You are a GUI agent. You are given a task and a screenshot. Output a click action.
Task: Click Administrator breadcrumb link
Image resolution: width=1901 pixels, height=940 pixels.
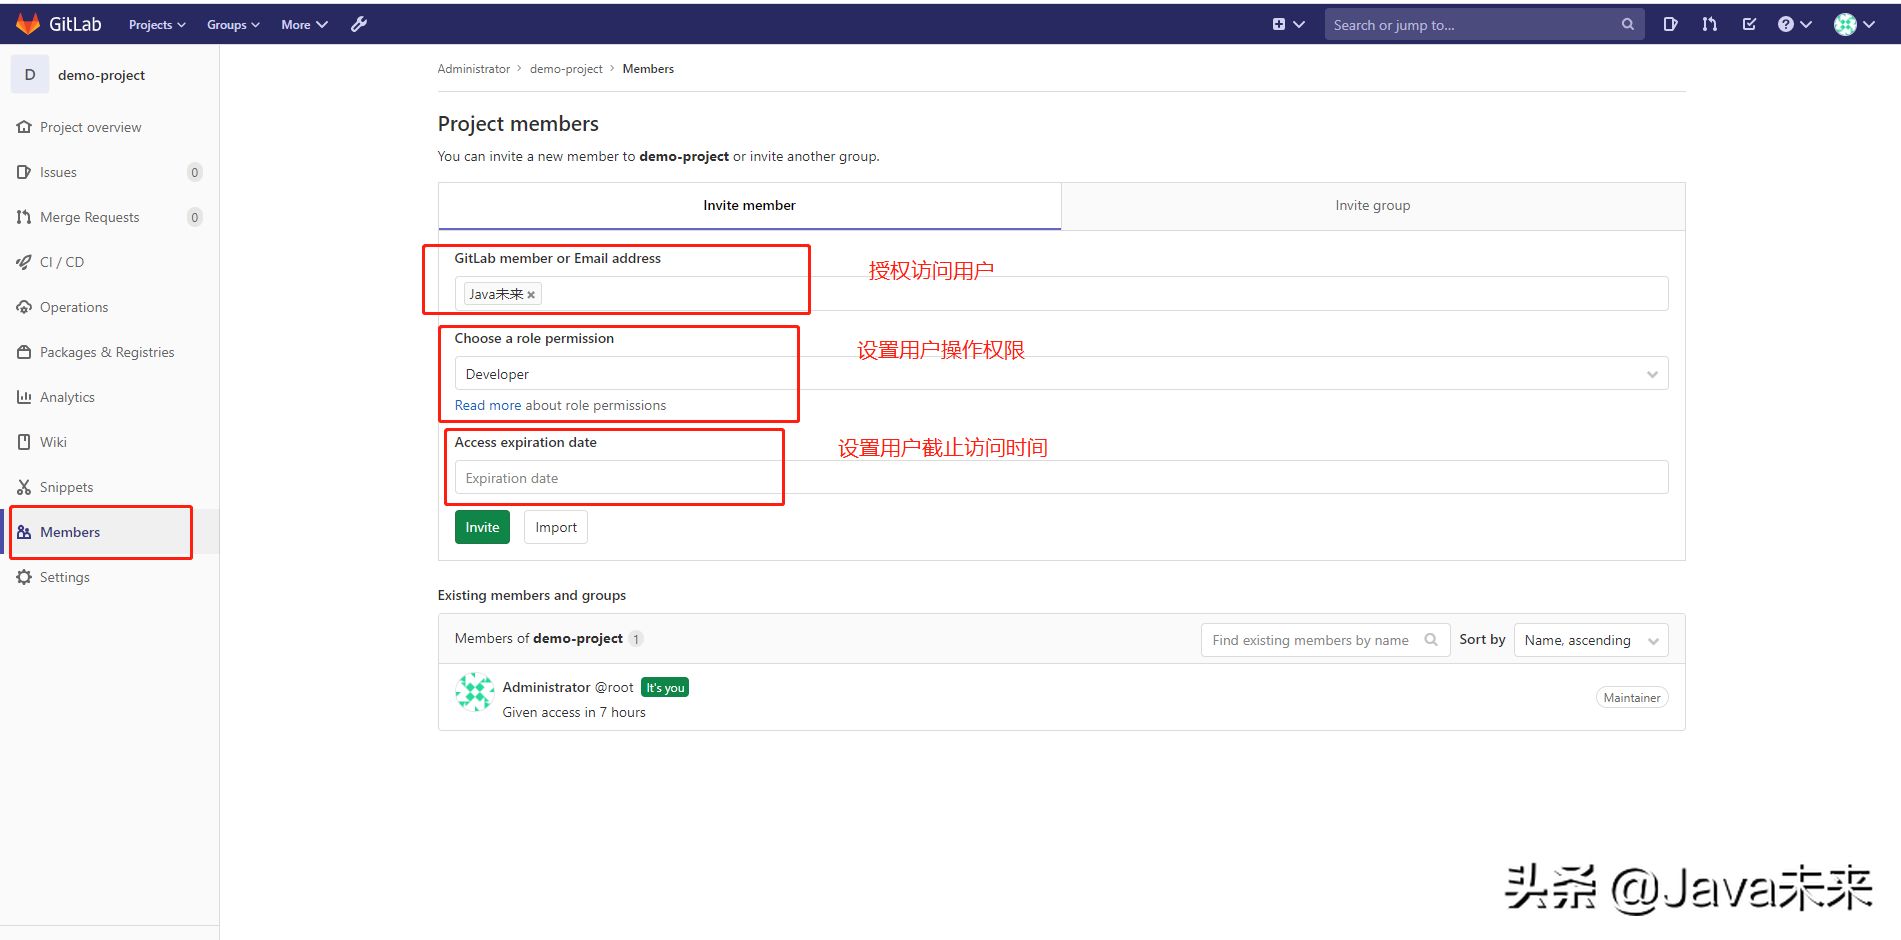[x=474, y=69]
